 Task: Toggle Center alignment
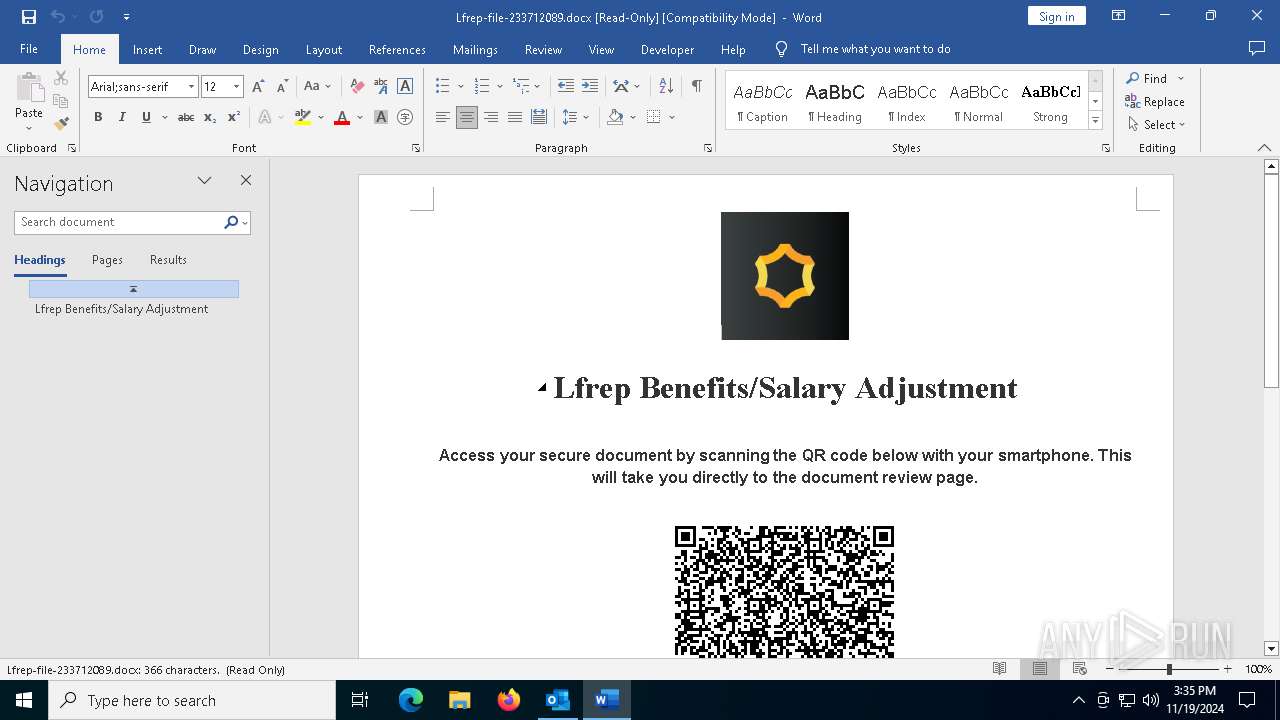[467, 117]
